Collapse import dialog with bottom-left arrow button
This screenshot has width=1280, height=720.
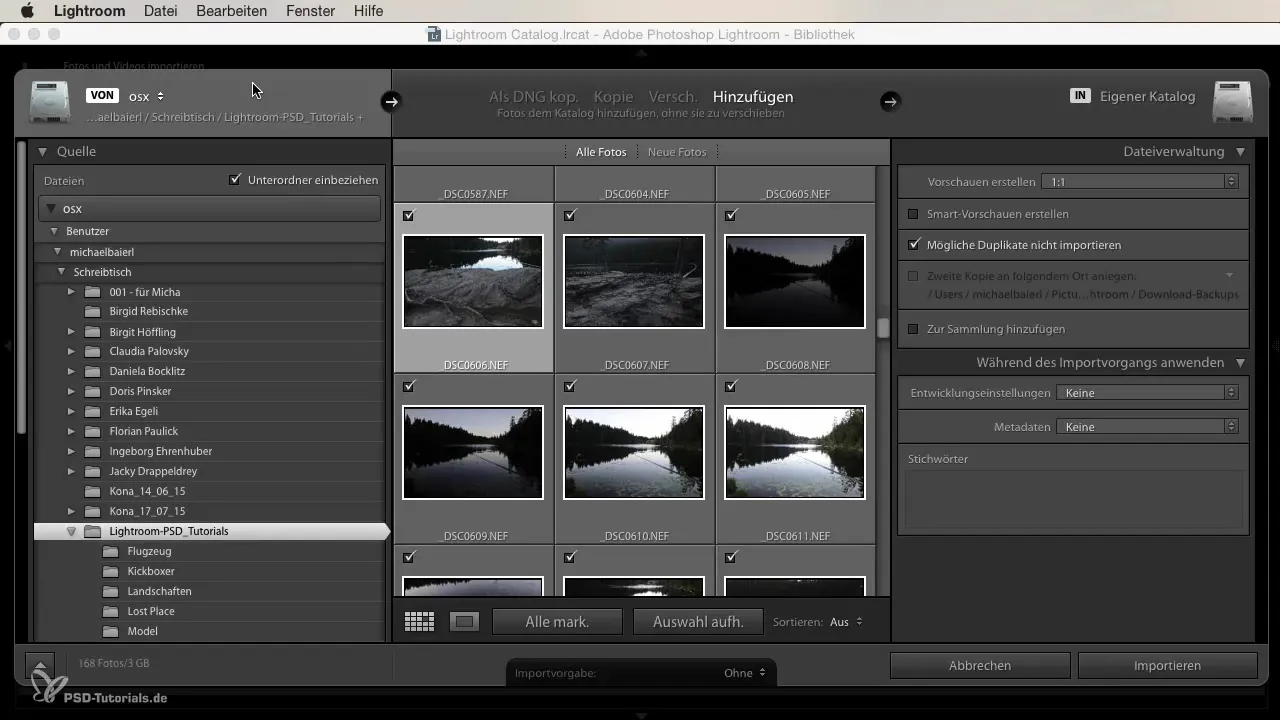(x=39, y=665)
